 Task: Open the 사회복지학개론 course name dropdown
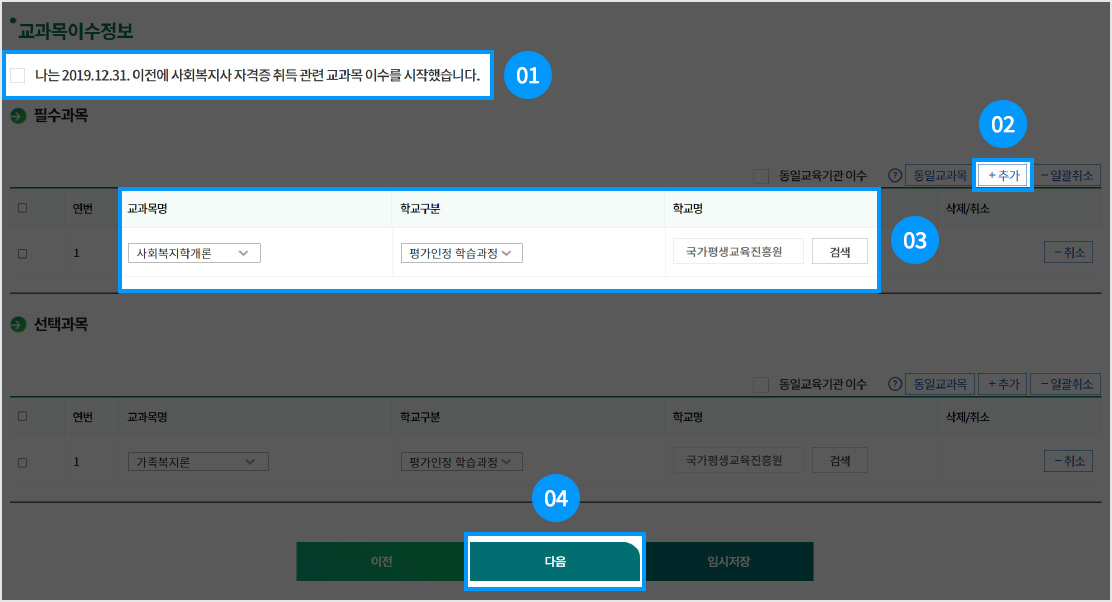[x=194, y=253]
